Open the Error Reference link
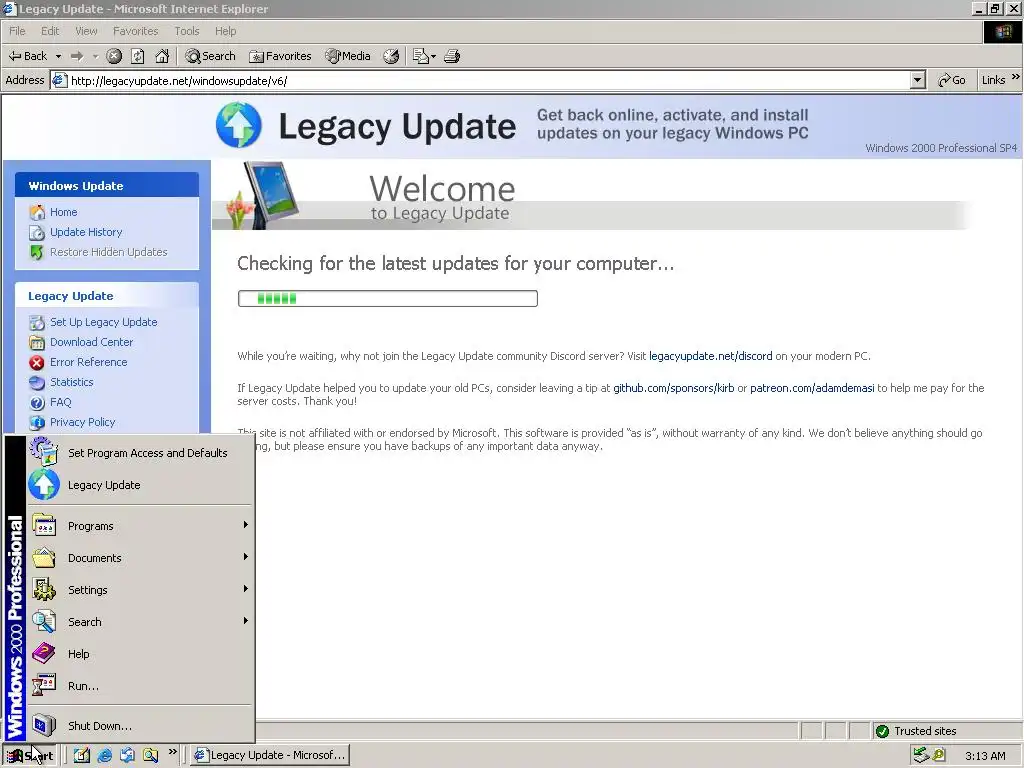The height and width of the screenshot is (768, 1024). click(89, 362)
